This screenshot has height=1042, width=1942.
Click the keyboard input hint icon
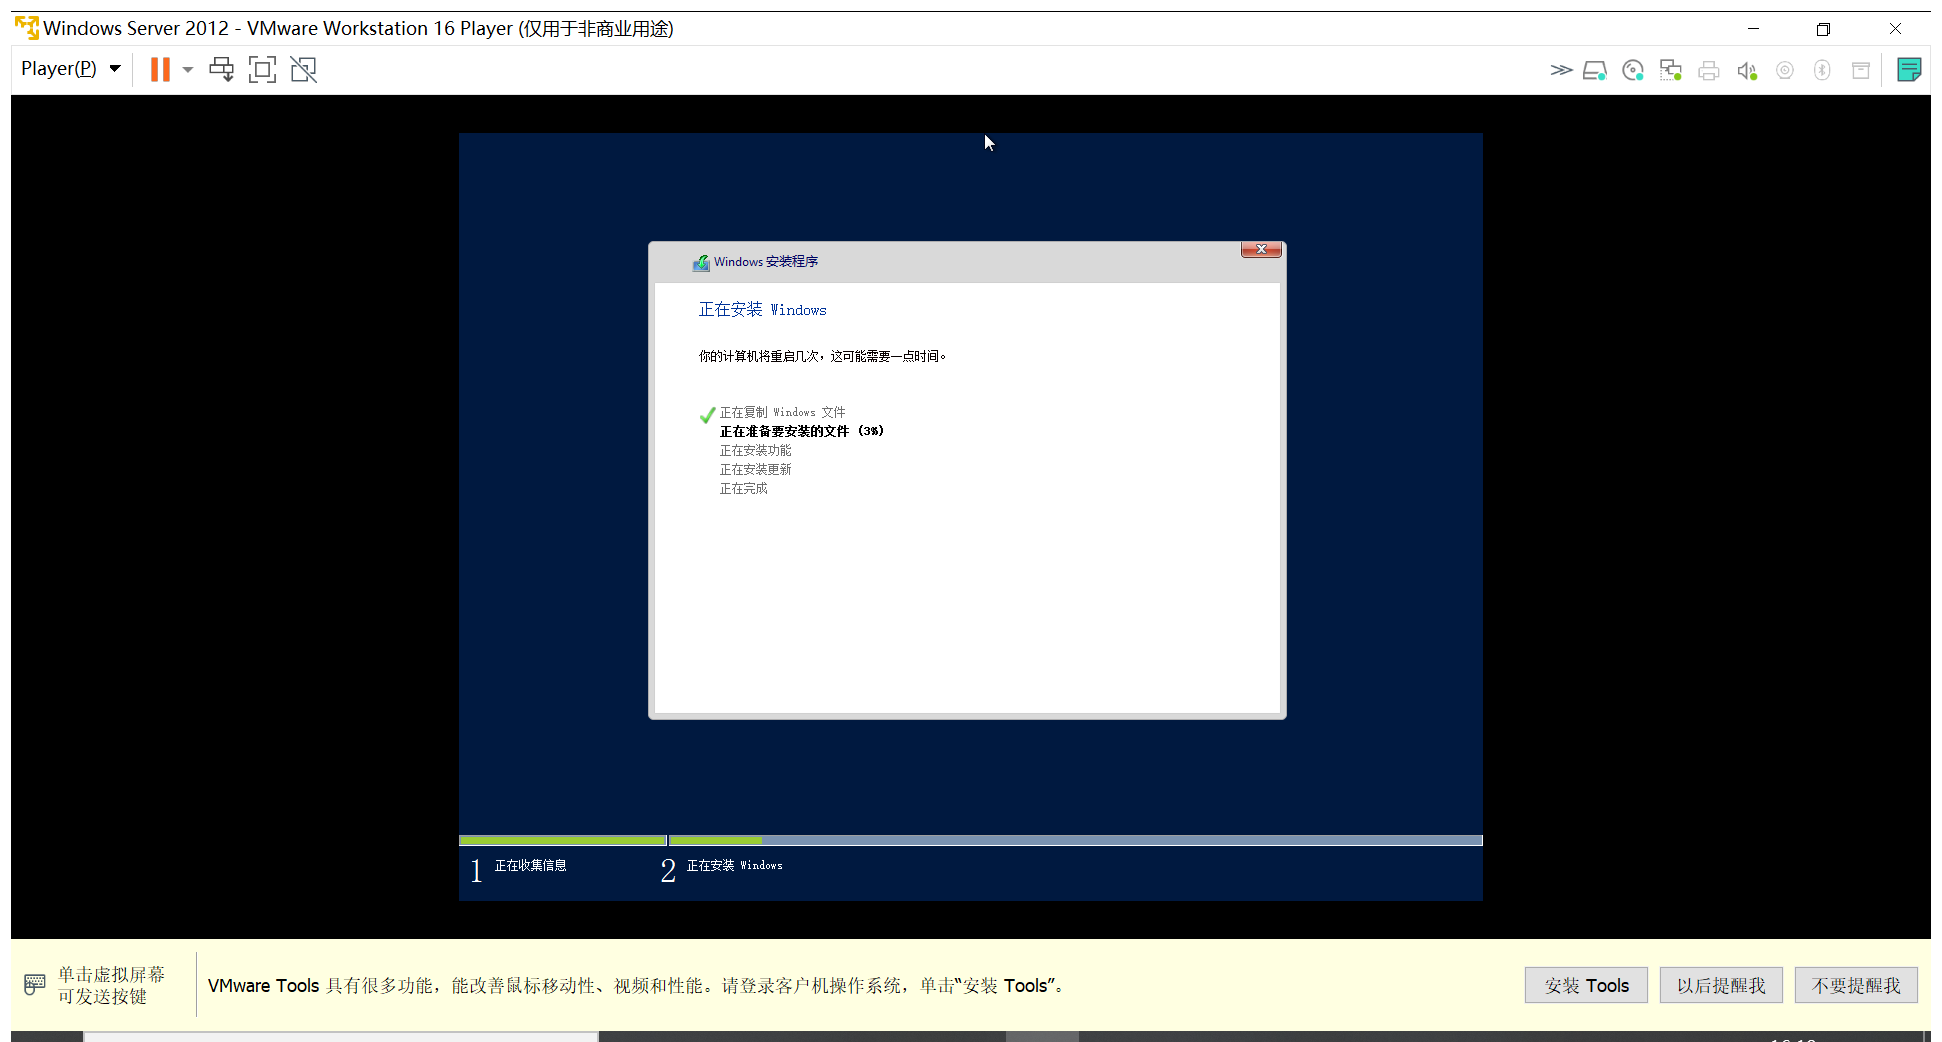(34, 985)
